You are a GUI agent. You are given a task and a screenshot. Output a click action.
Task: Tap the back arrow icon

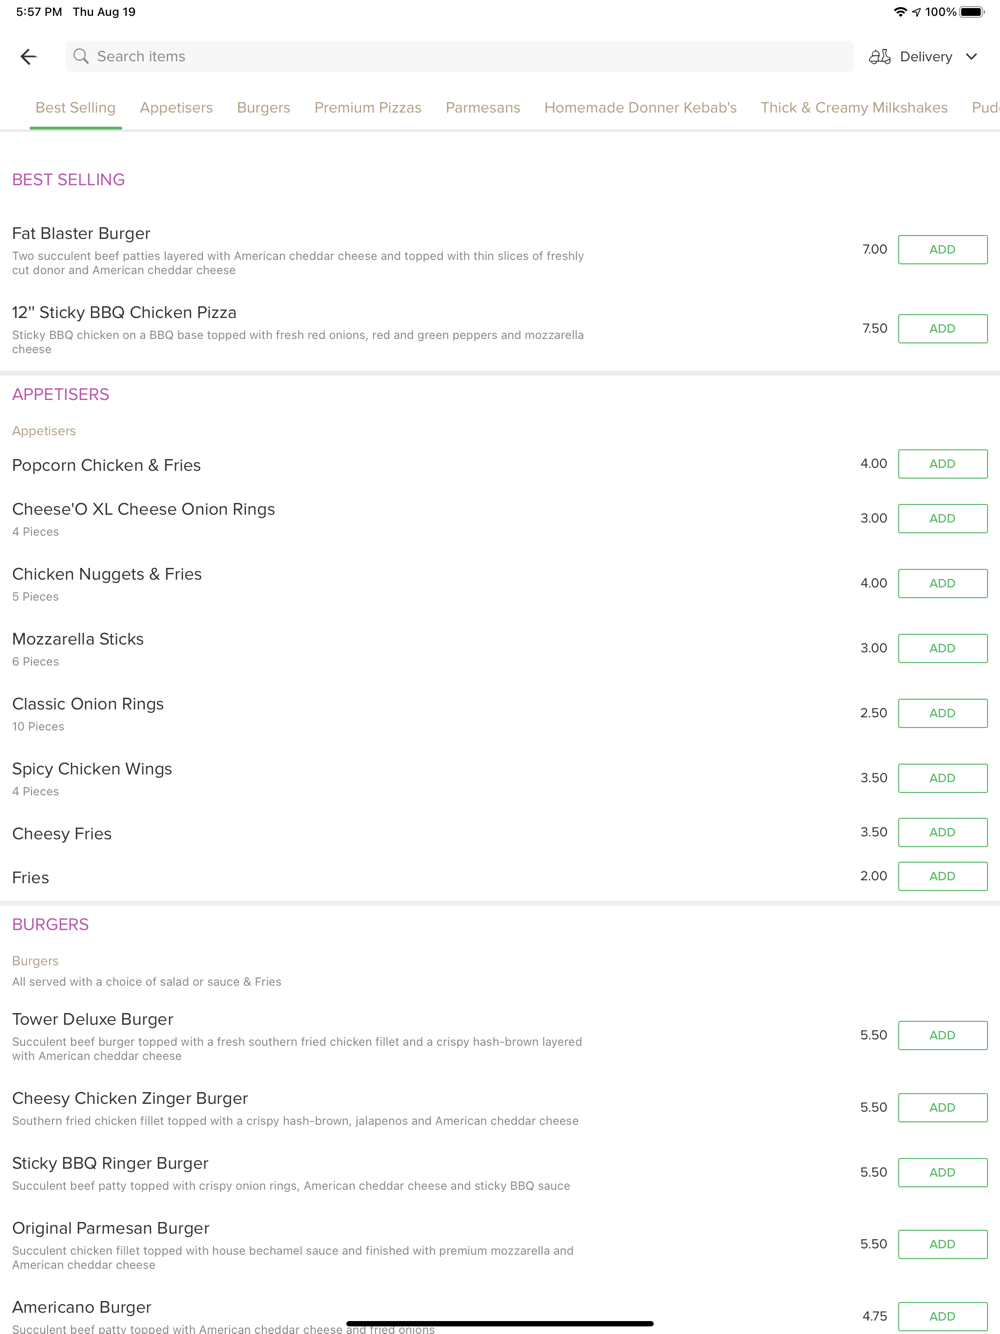[x=28, y=57]
